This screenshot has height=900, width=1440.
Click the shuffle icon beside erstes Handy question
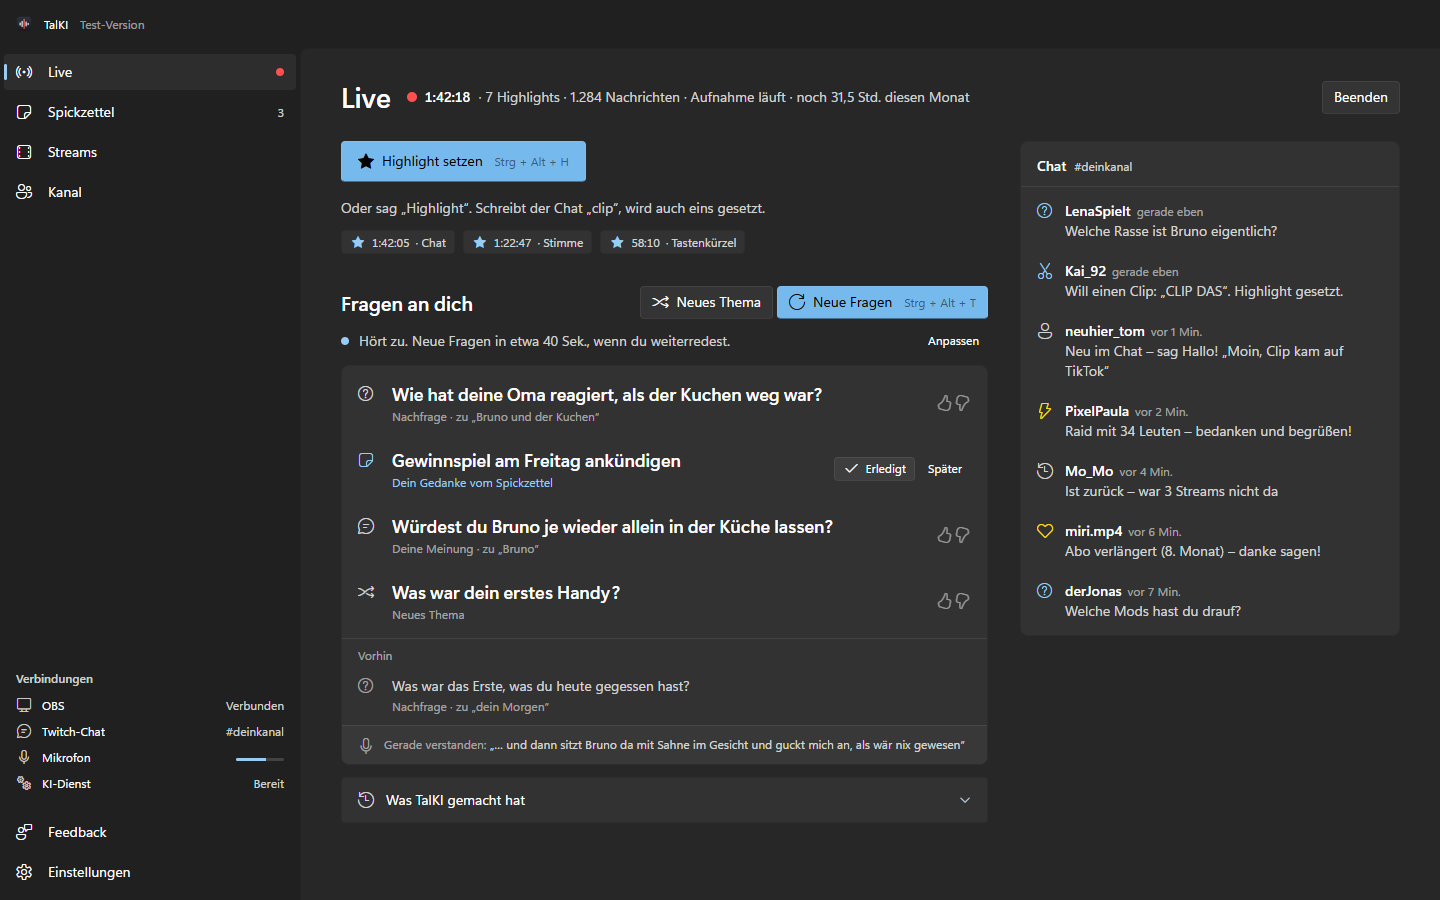[366, 592]
